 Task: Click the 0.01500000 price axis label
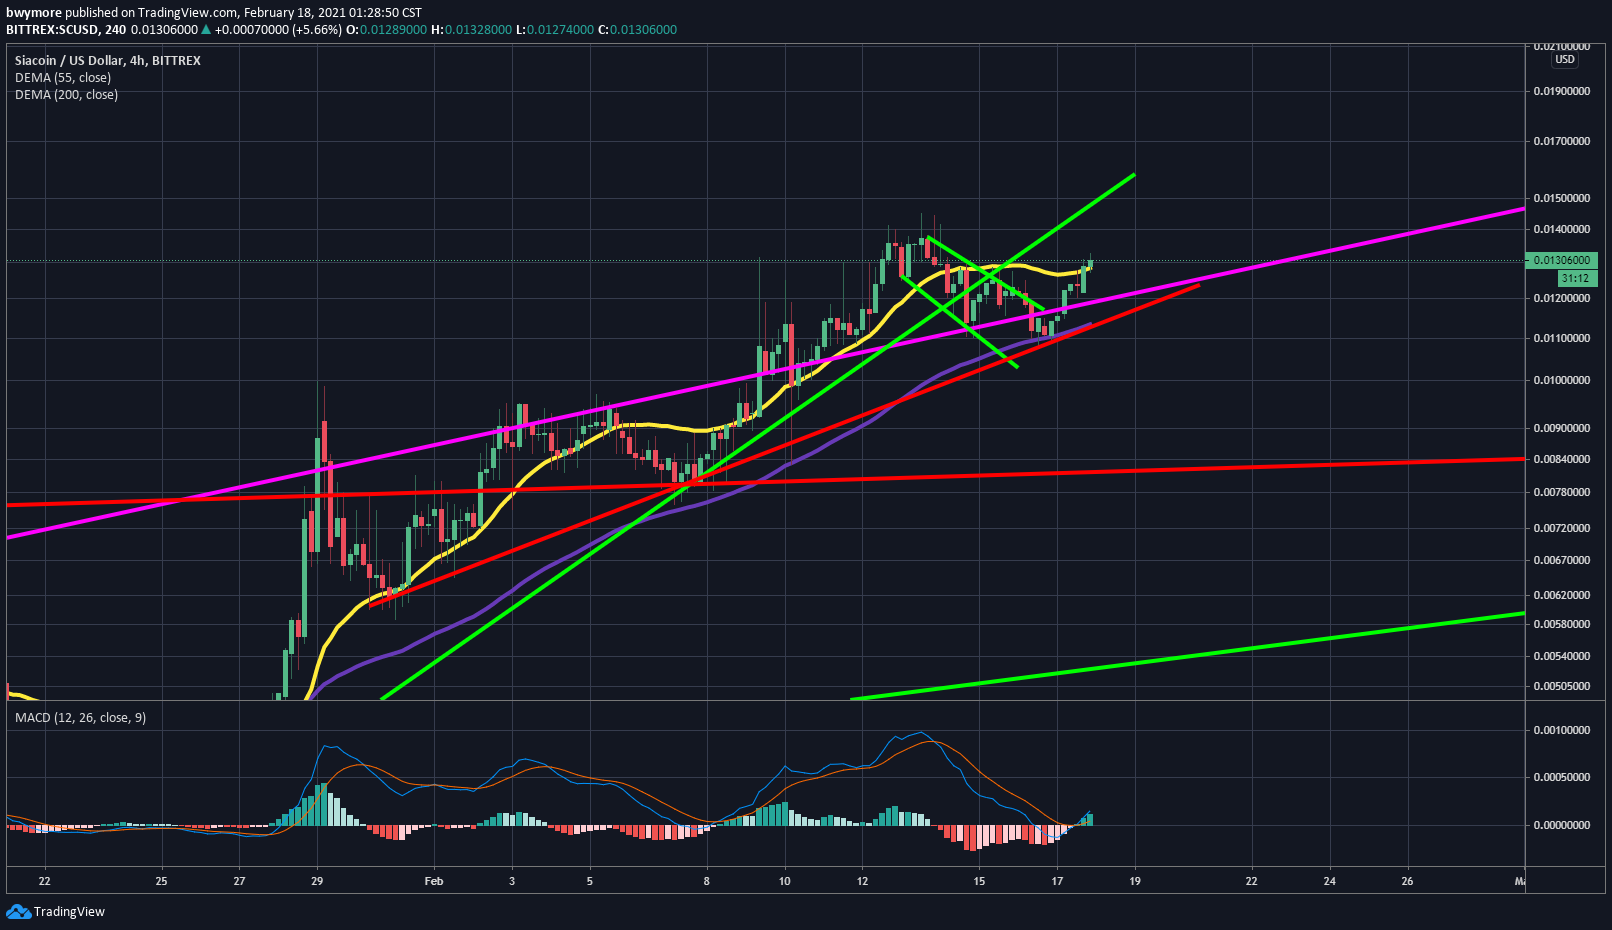pos(1562,198)
